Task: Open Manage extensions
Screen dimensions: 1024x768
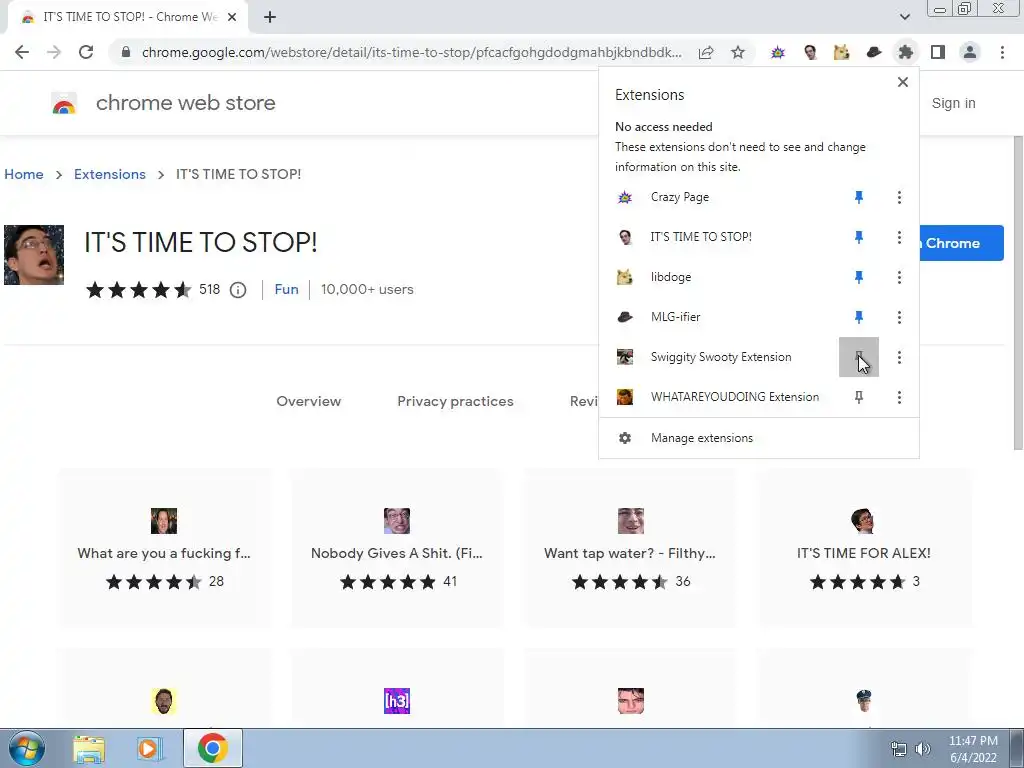Action: coord(759,438)
